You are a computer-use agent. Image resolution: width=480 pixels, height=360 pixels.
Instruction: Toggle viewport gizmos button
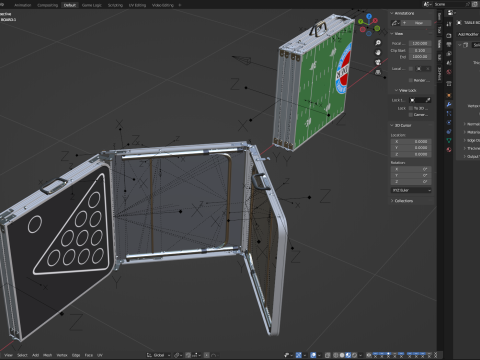(x=299, y=355)
